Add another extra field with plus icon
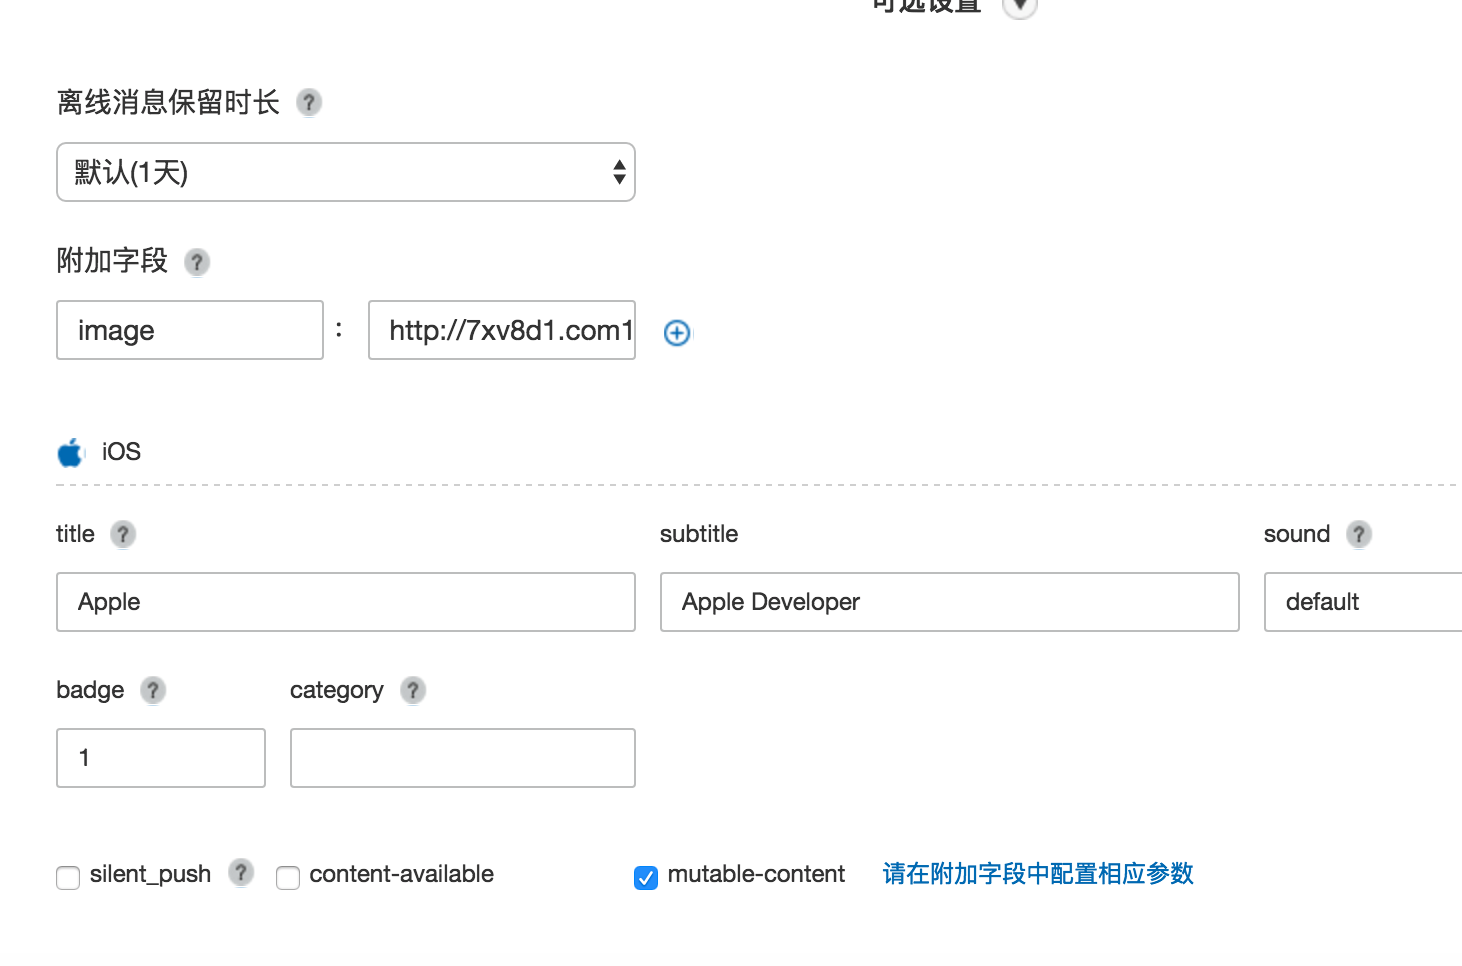The width and height of the screenshot is (1462, 966). (x=677, y=333)
